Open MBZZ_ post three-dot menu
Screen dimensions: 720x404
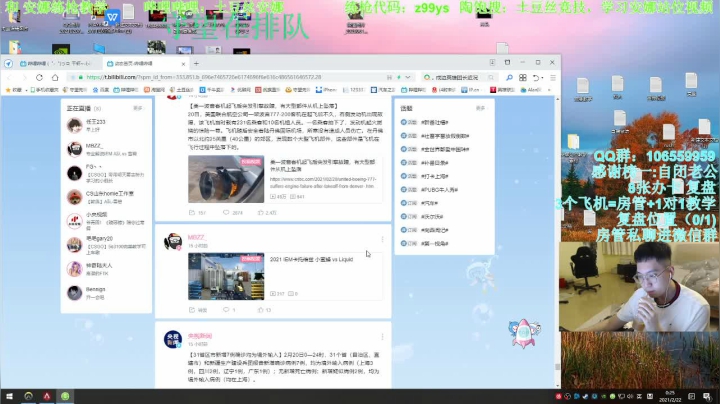tap(382, 239)
